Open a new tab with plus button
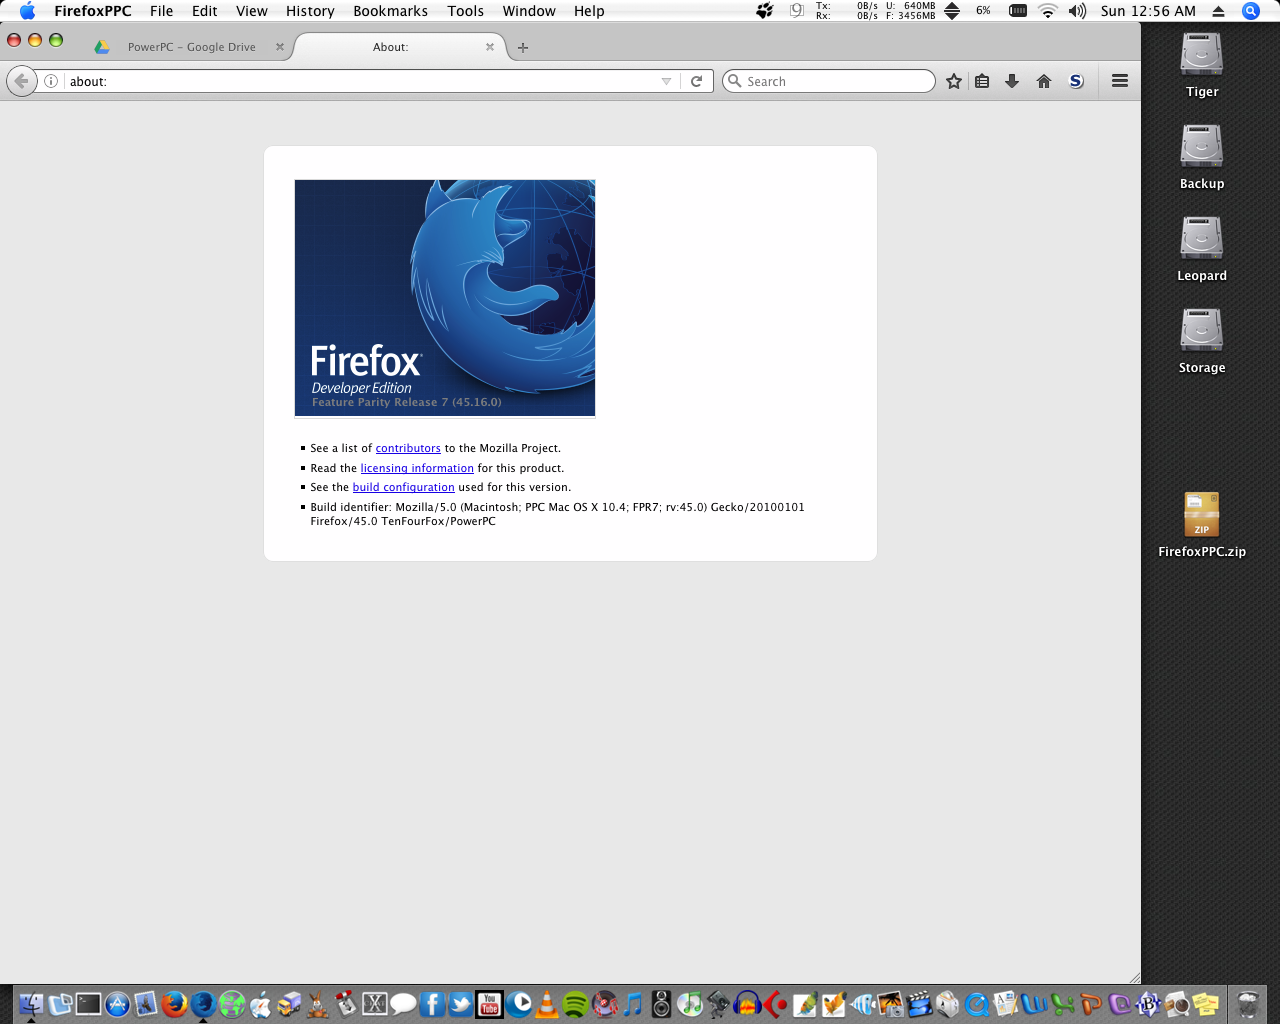The width and height of the screenshot is (1280, 1024). [522, 47]
